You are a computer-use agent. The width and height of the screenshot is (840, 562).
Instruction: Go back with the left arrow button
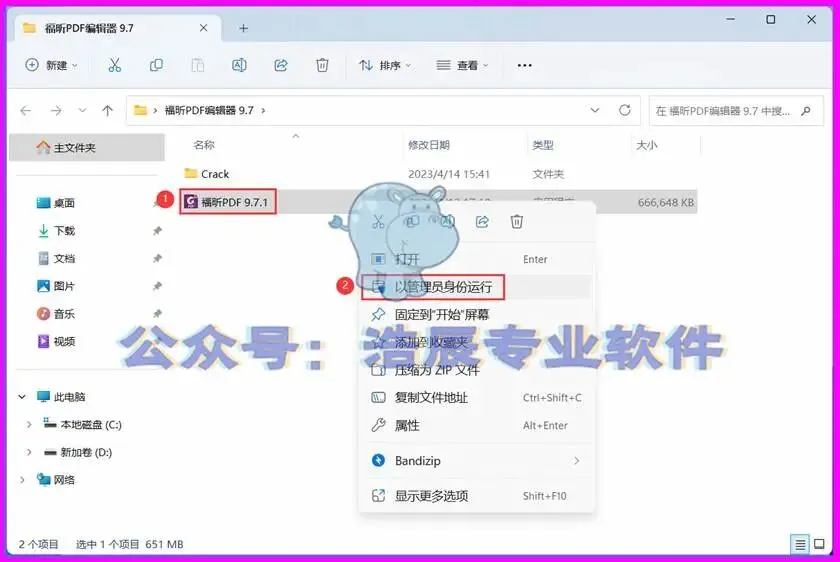[x=26, y=110]
